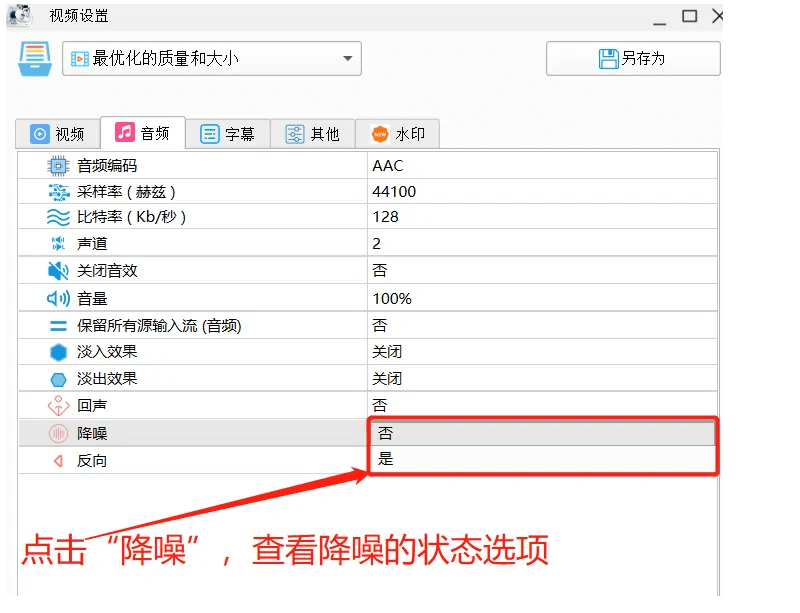Open the 音频编码 AAC value dropdown
The height and width of the screenshot is (613, 800).
tap(542, 166)
